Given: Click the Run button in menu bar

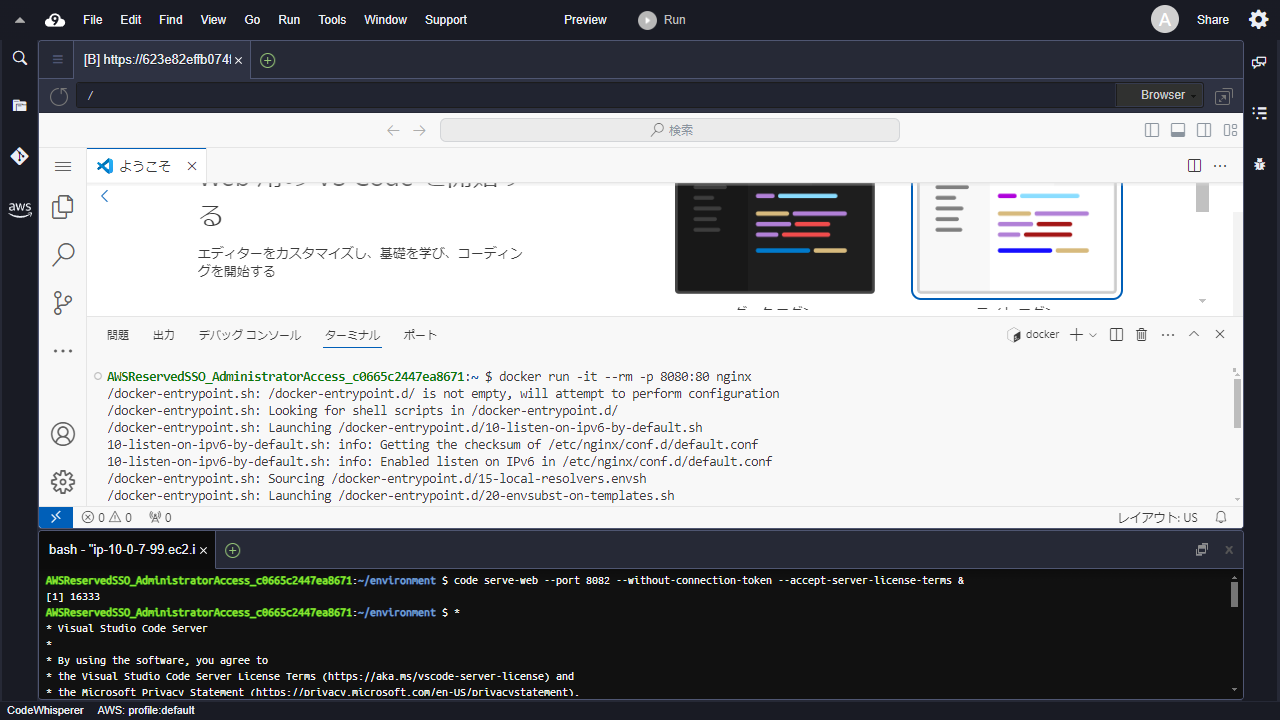Looking at the screenshot, I should (662, 20).
